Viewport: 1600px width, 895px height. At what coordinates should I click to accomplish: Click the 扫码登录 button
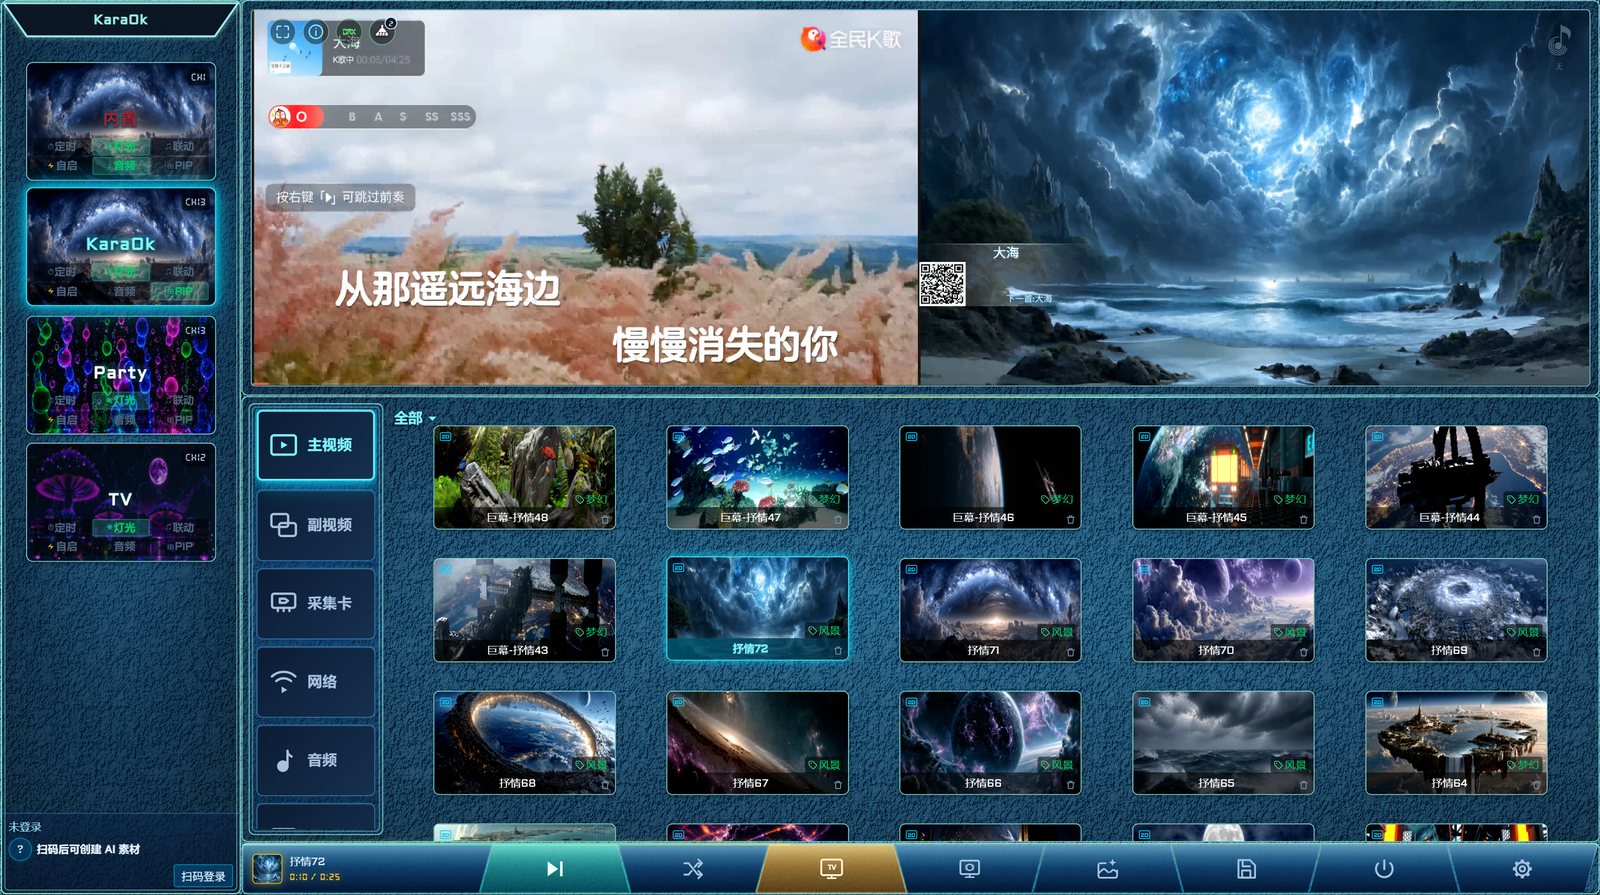(x=203, y=876)
